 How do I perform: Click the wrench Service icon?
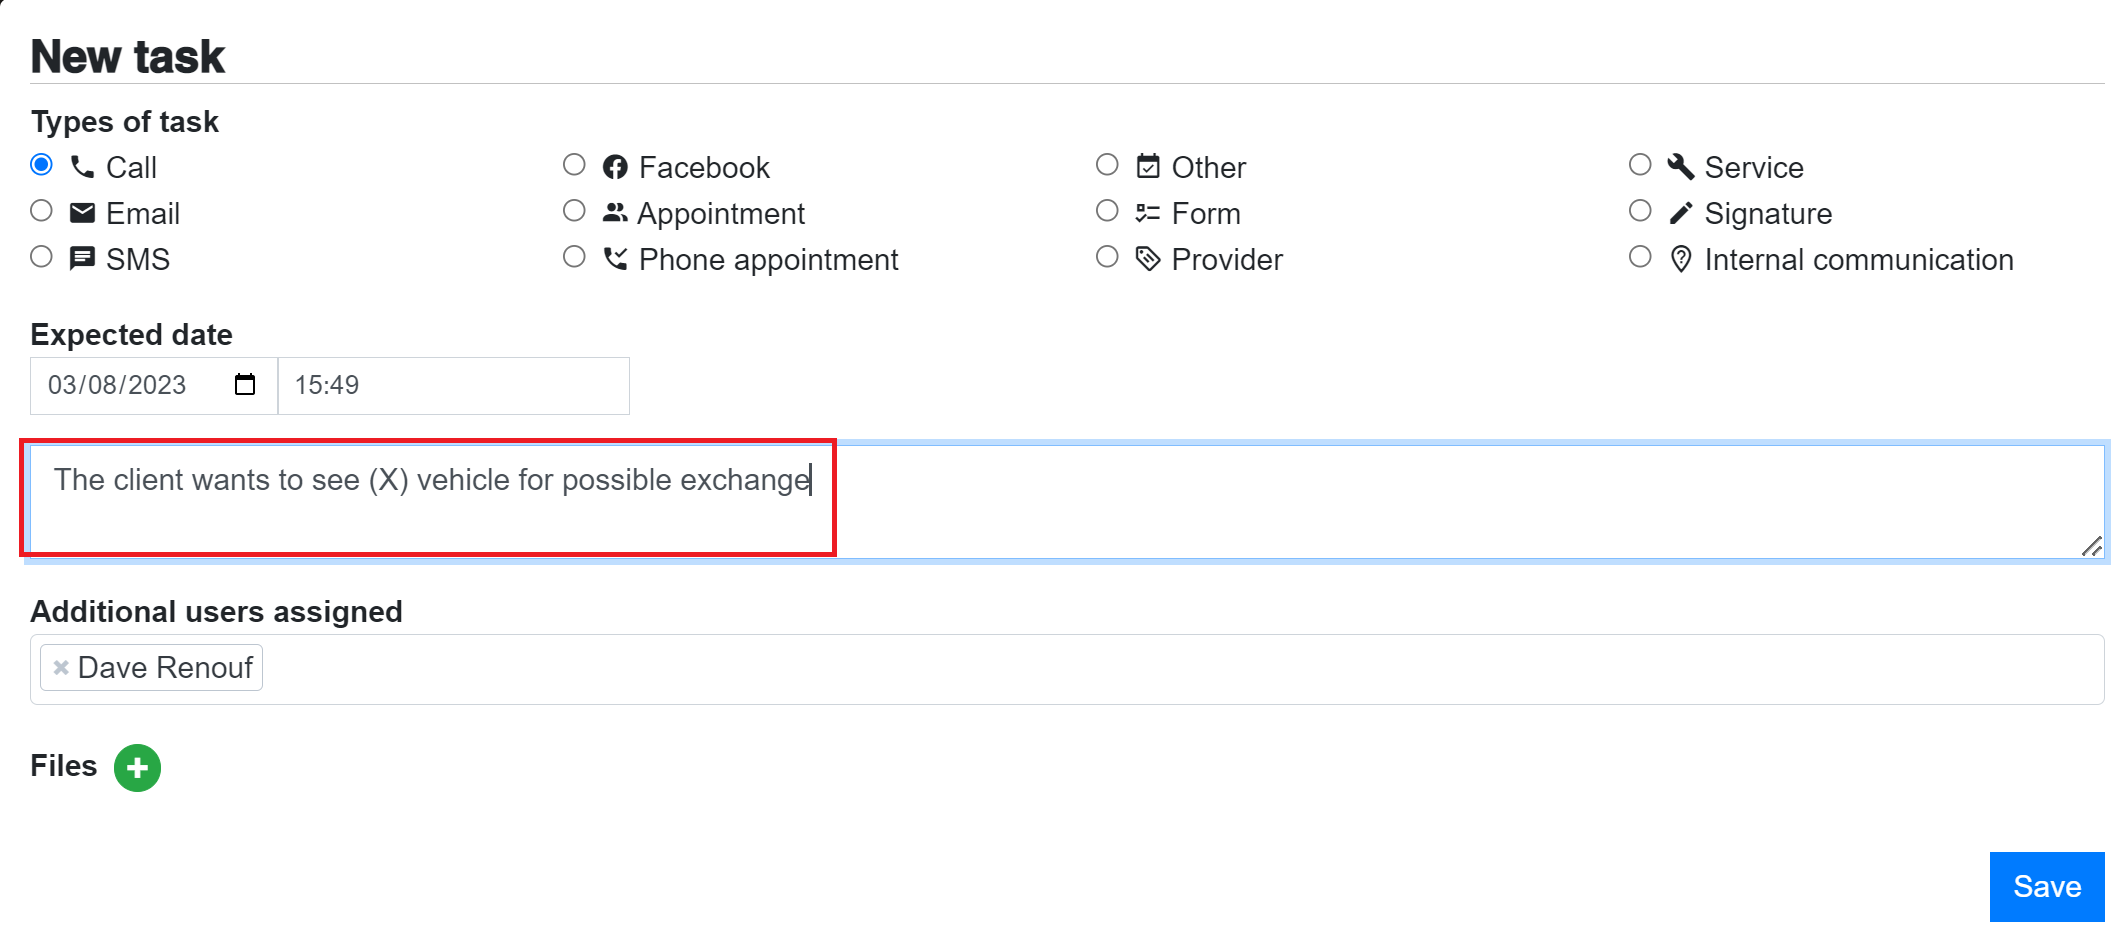point(1680,167)
